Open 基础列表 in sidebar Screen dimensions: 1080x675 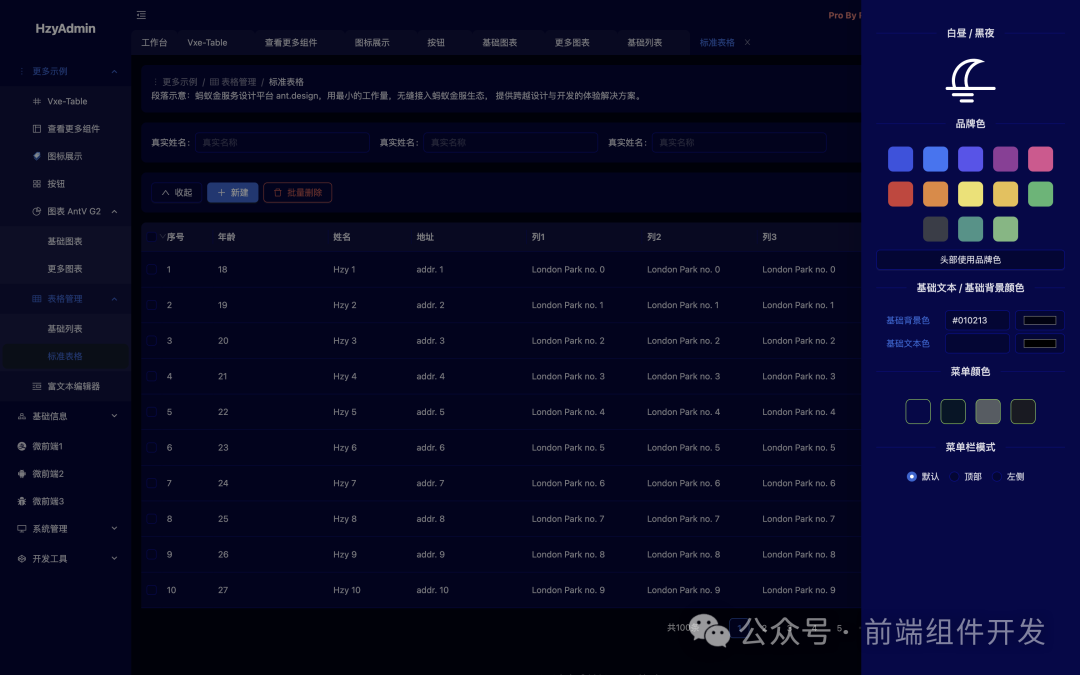65,329
